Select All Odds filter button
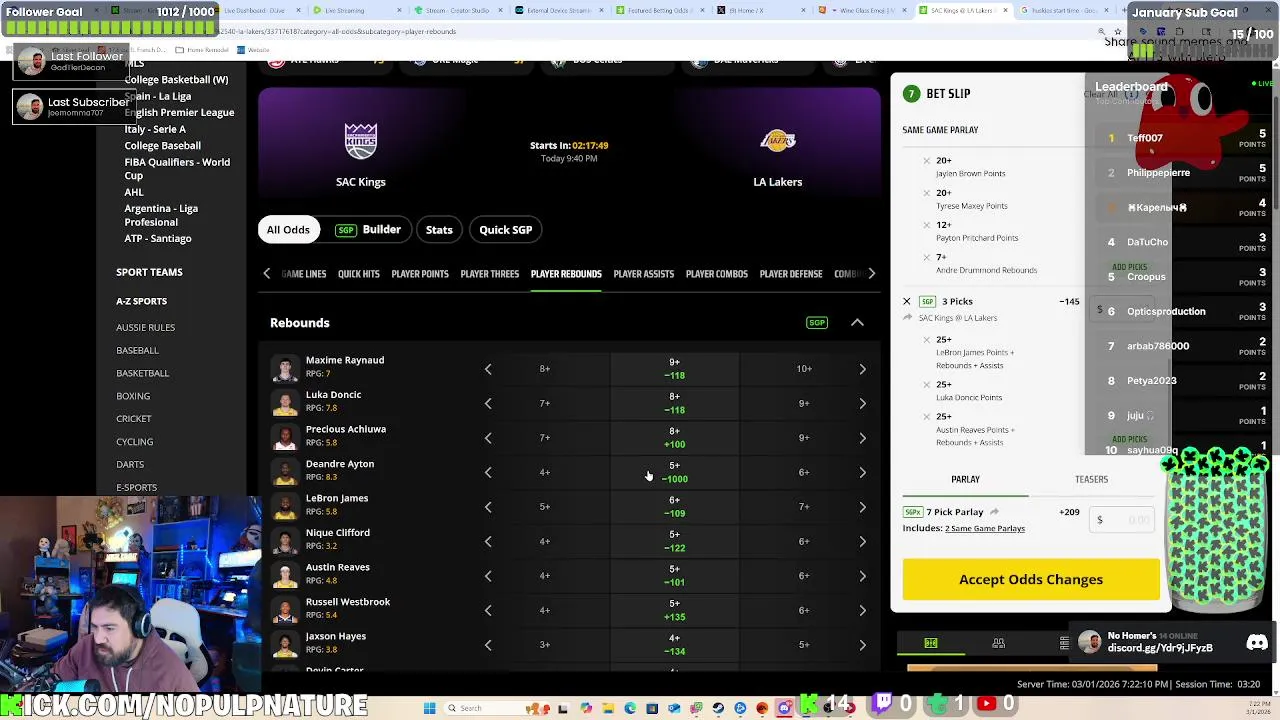 coord(288,230)
